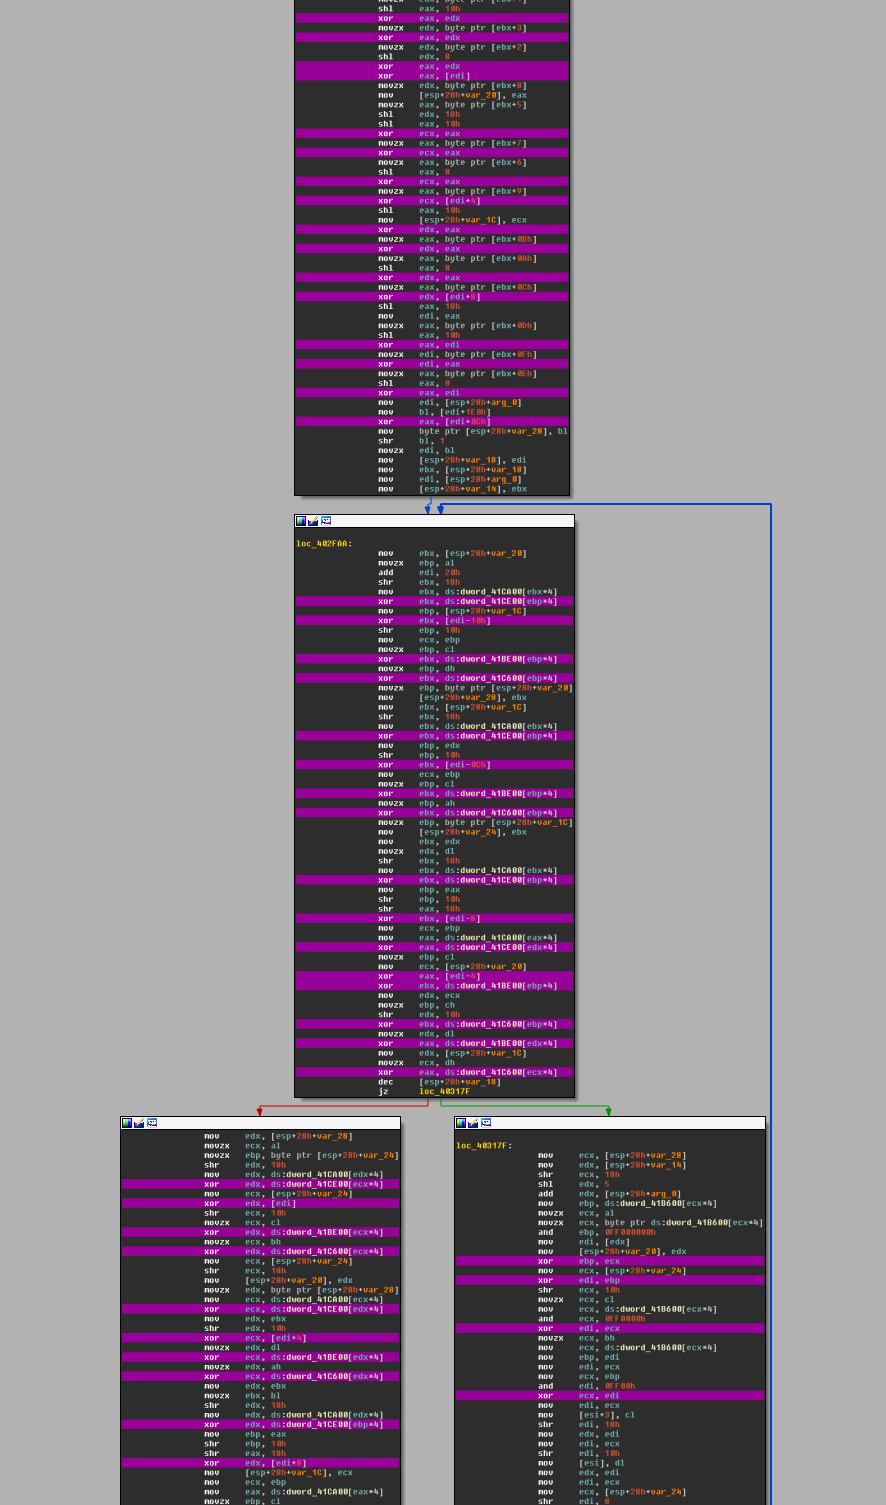Click the third title icon on loc_402FAA node

[x=326, y=521]
